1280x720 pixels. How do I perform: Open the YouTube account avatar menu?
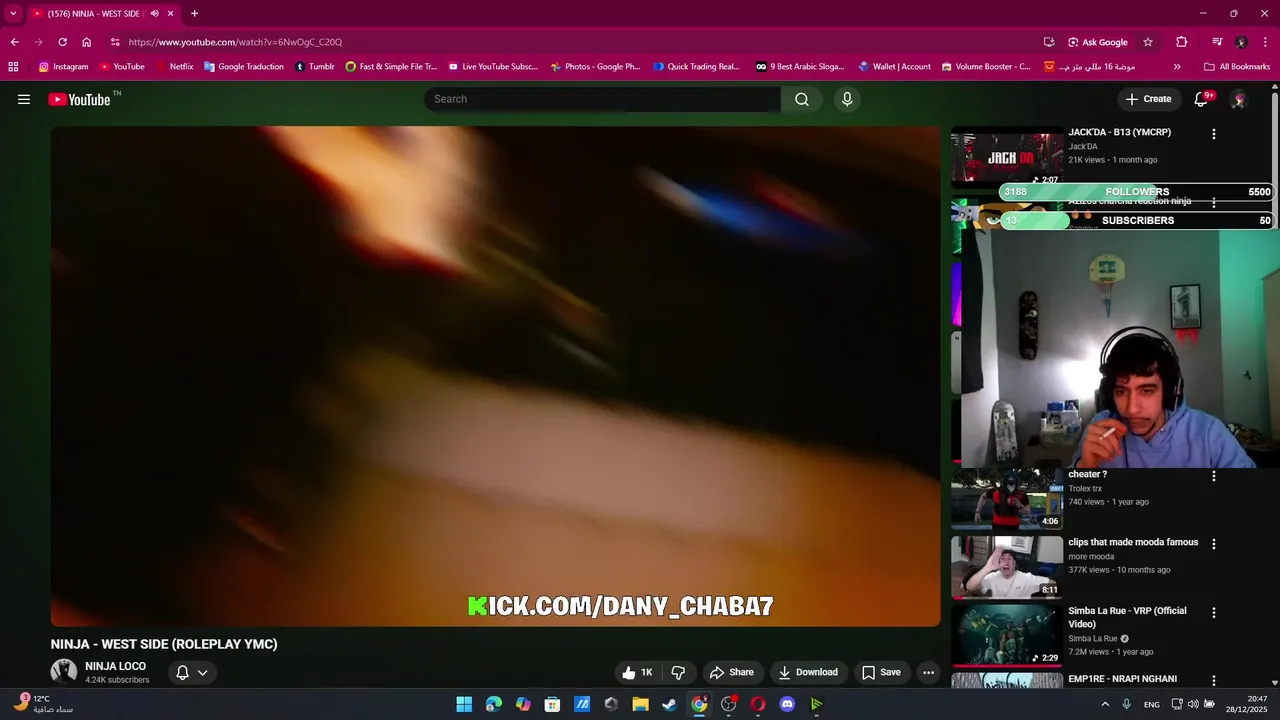coord(1238,99)
